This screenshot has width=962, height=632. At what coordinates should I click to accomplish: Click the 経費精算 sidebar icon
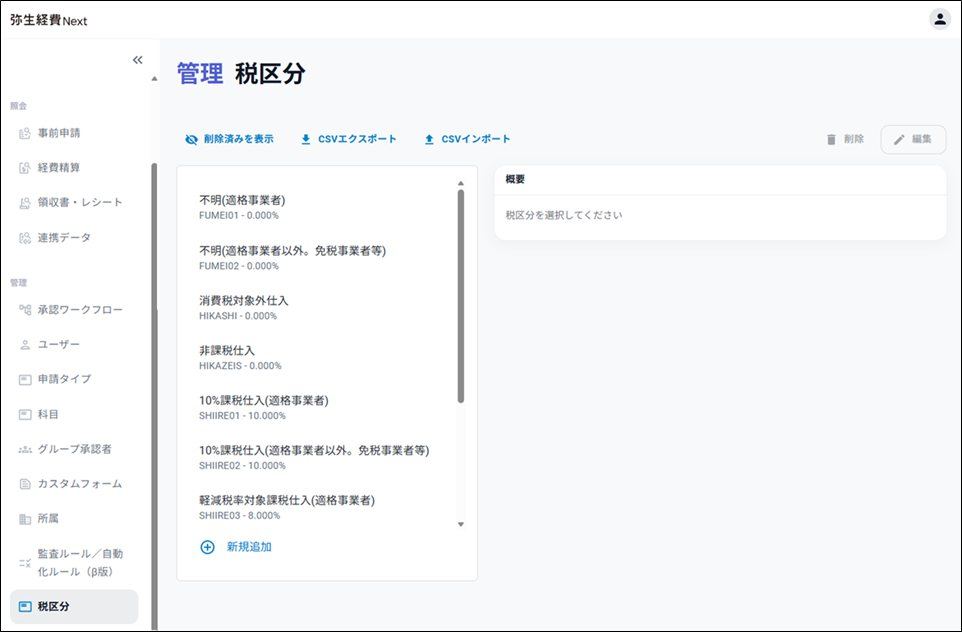click(25, 168)
